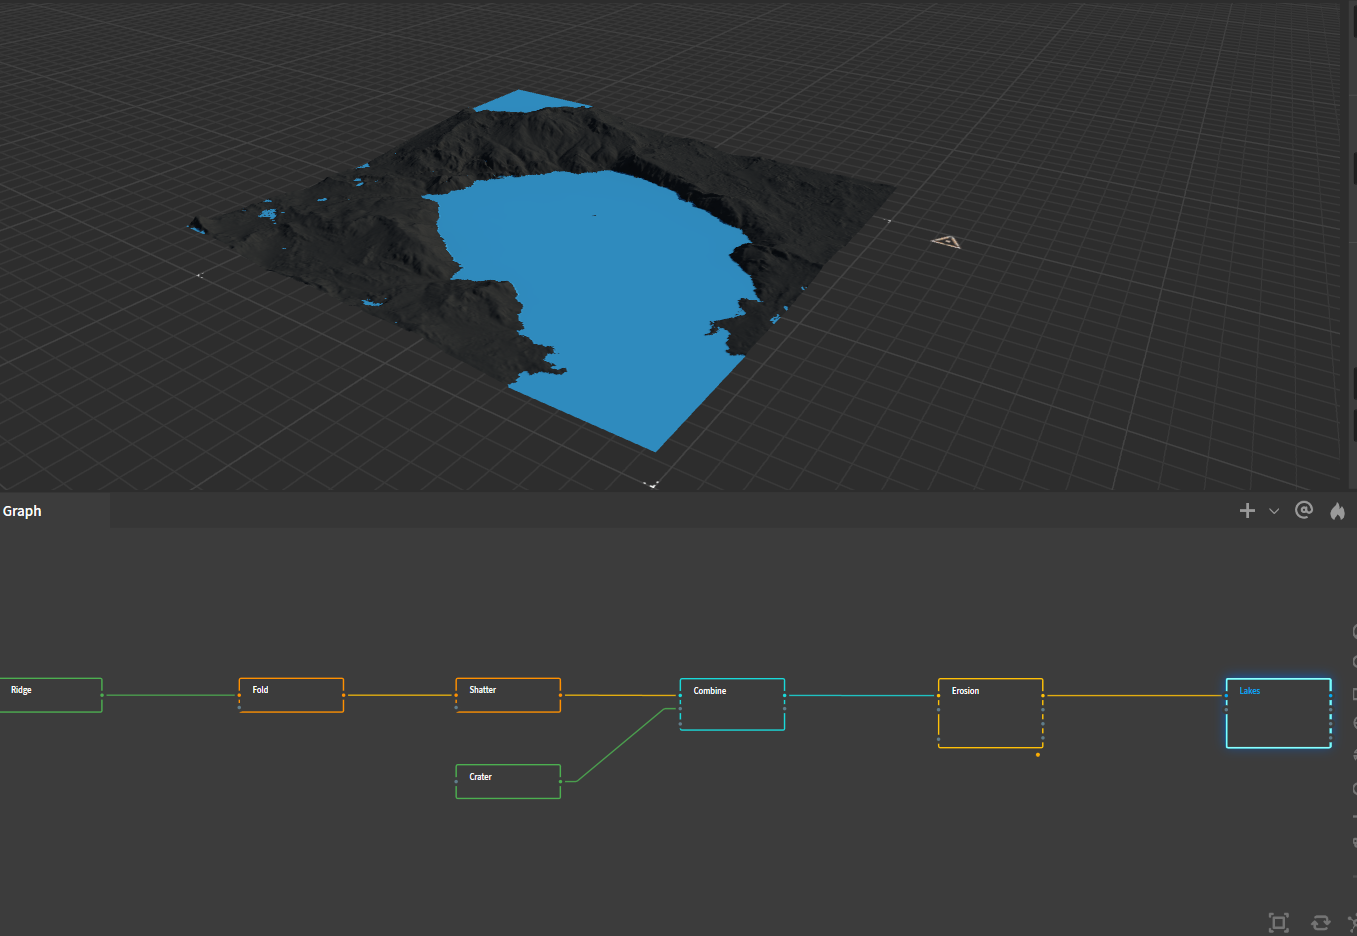Image resolution: width=1357 pixels, height=936 pixels.
Task: Click the viewport orientation gizmo
Action: (946, 241)
